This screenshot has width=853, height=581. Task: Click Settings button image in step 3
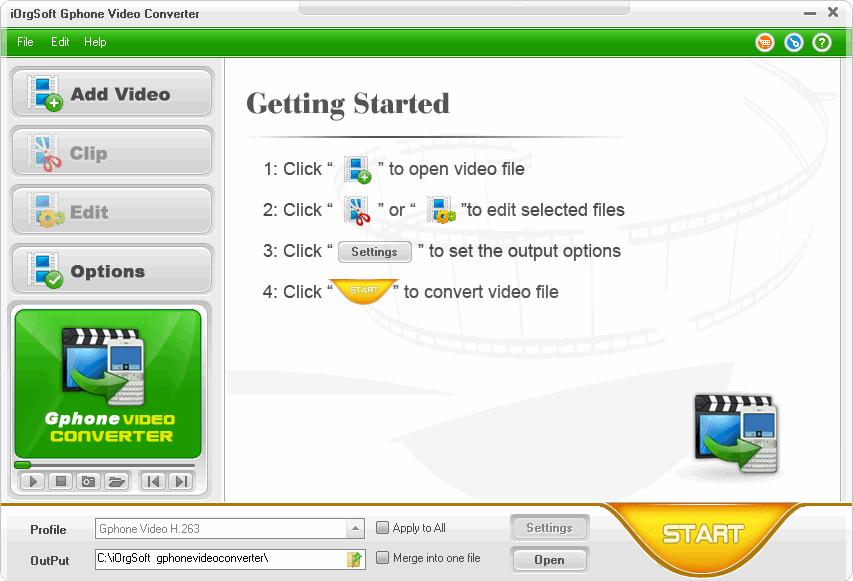tap(374, 252)
